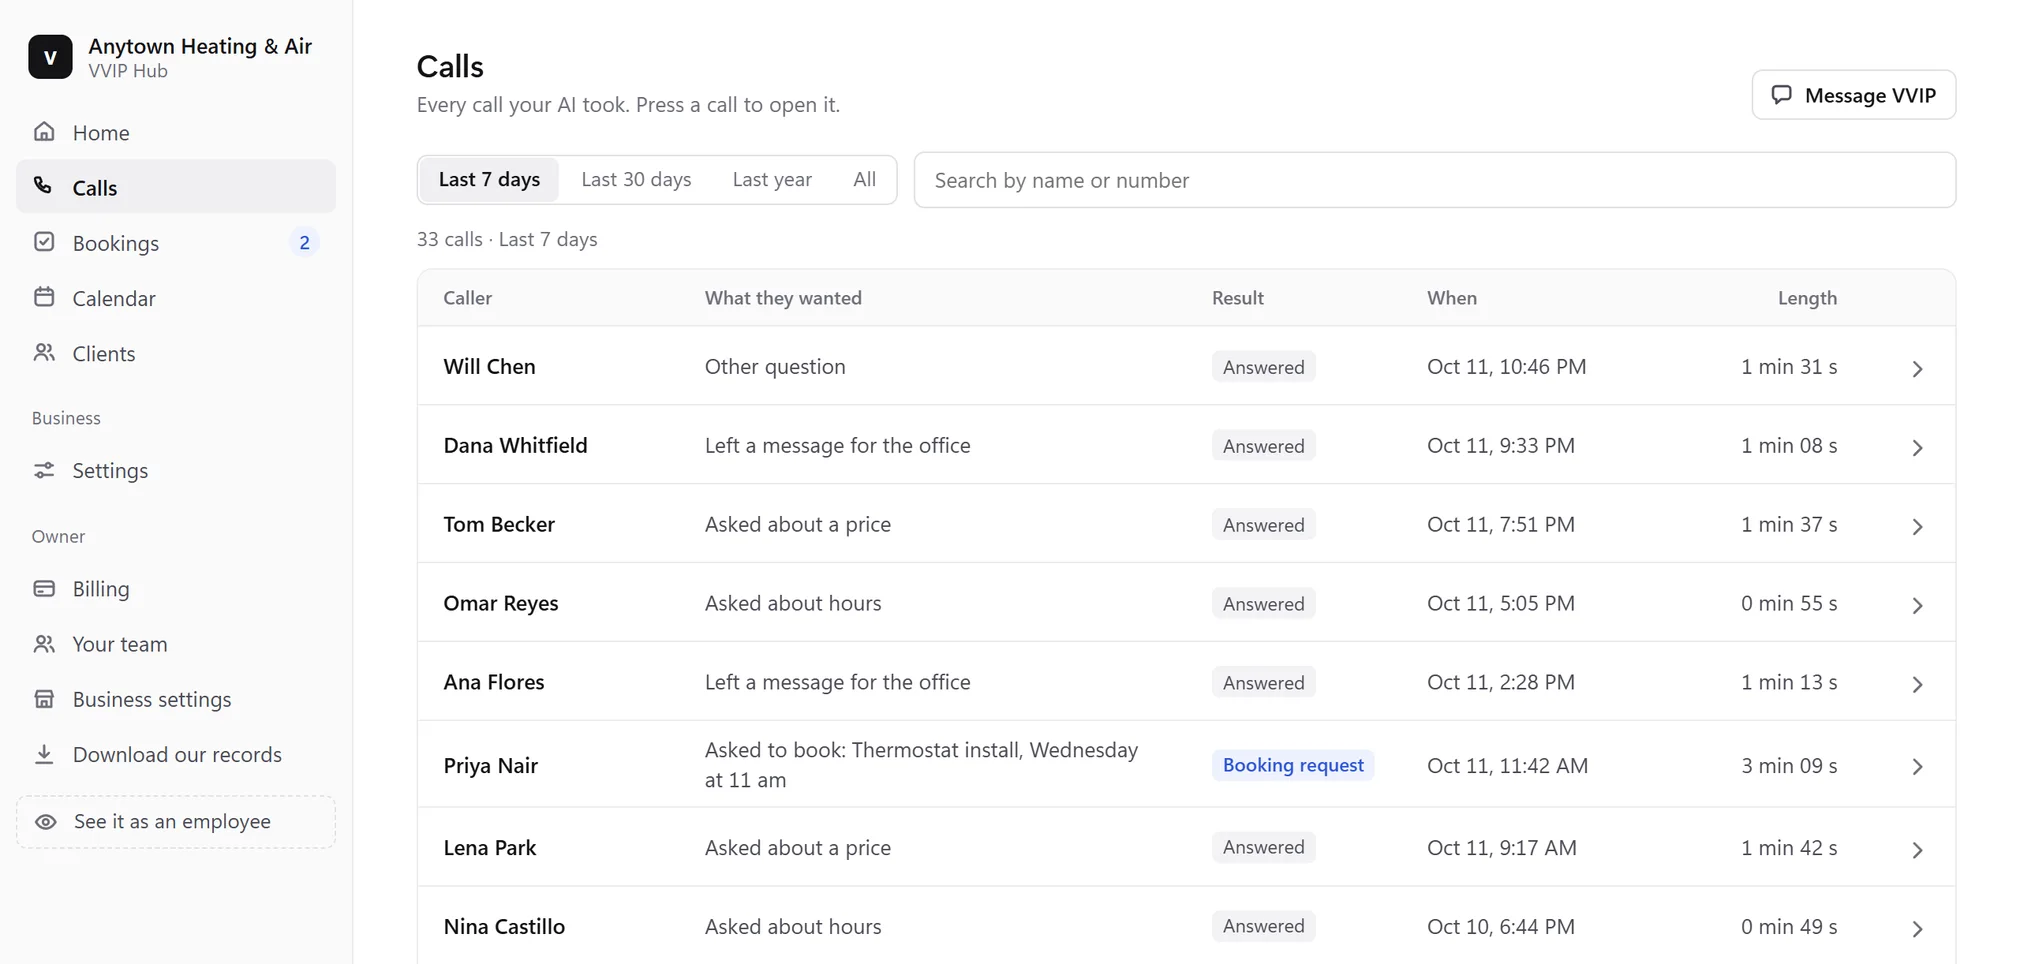Screen dimensions: 2020x964
Task: Click the Calls phone icon
Action: click(x=44, y=186)
